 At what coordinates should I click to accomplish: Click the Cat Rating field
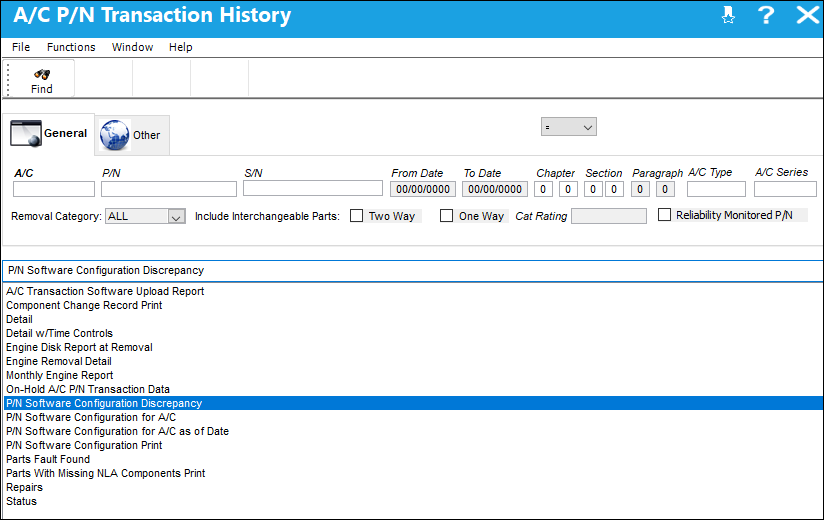pos(609,216)
